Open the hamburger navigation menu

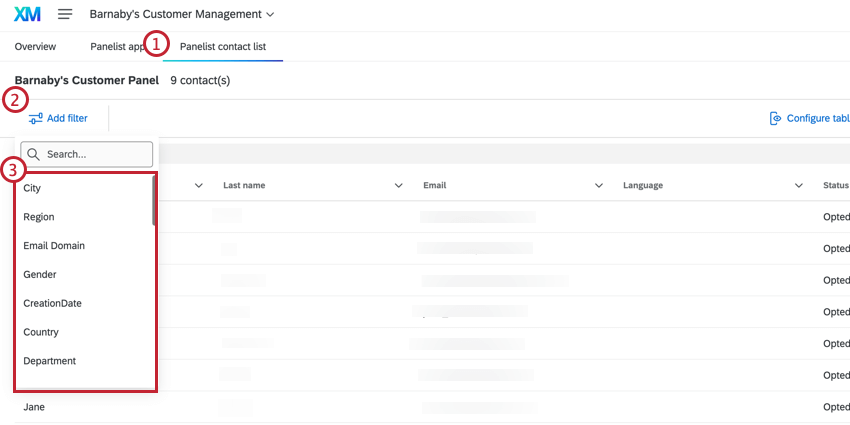tap(65, 14)
